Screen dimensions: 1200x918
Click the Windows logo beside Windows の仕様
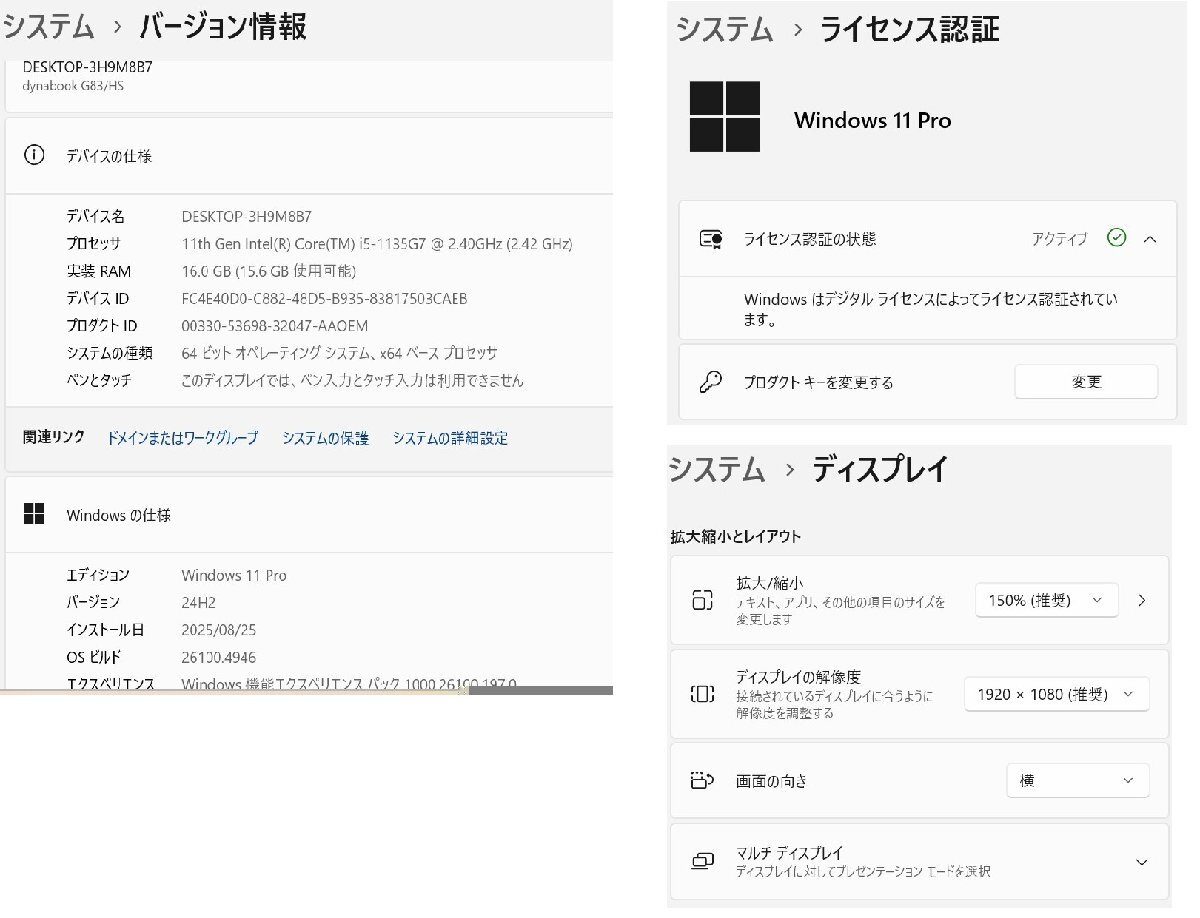pos(33,513)
